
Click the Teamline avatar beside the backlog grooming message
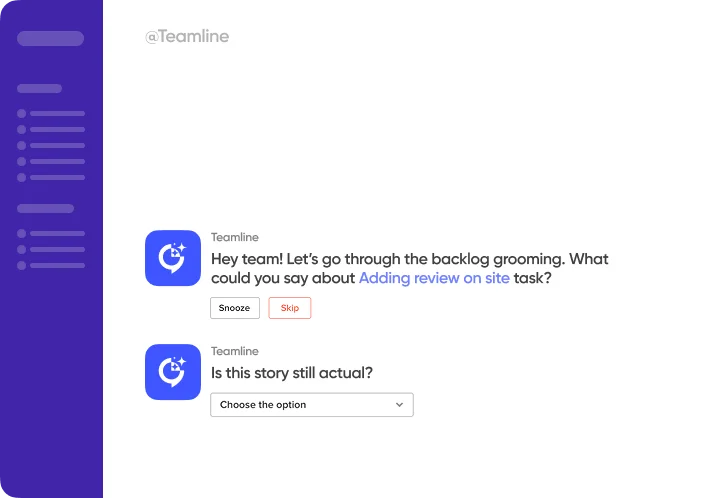click(x=173, y=258)
